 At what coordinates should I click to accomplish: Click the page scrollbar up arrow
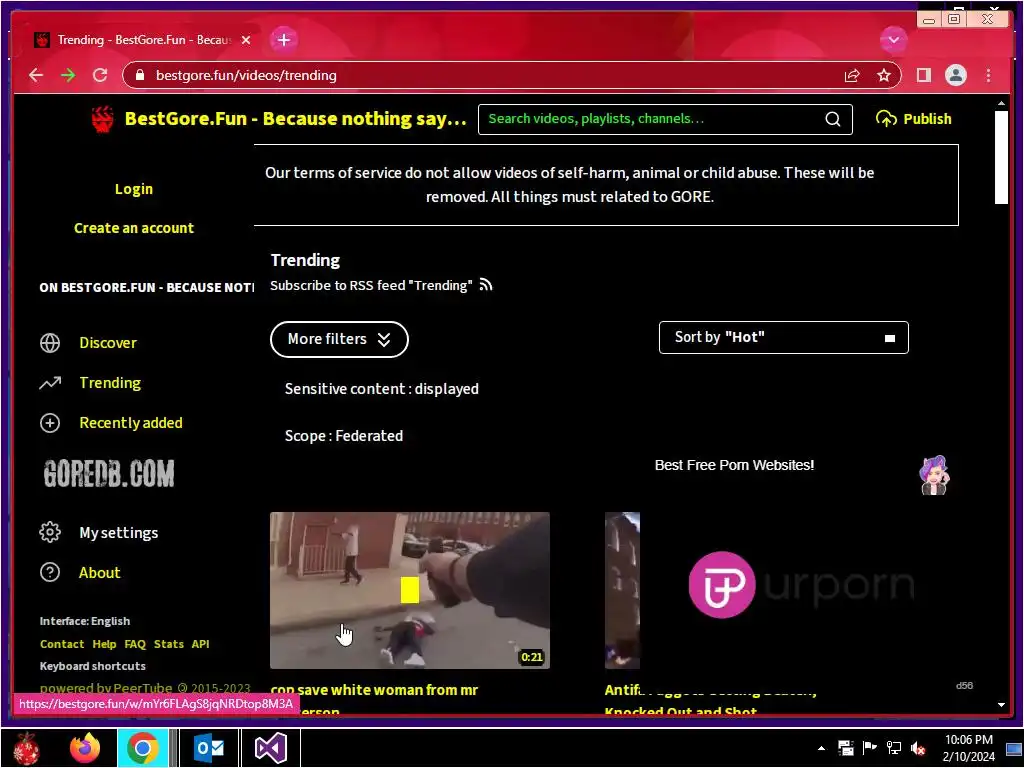point(1001,103)
